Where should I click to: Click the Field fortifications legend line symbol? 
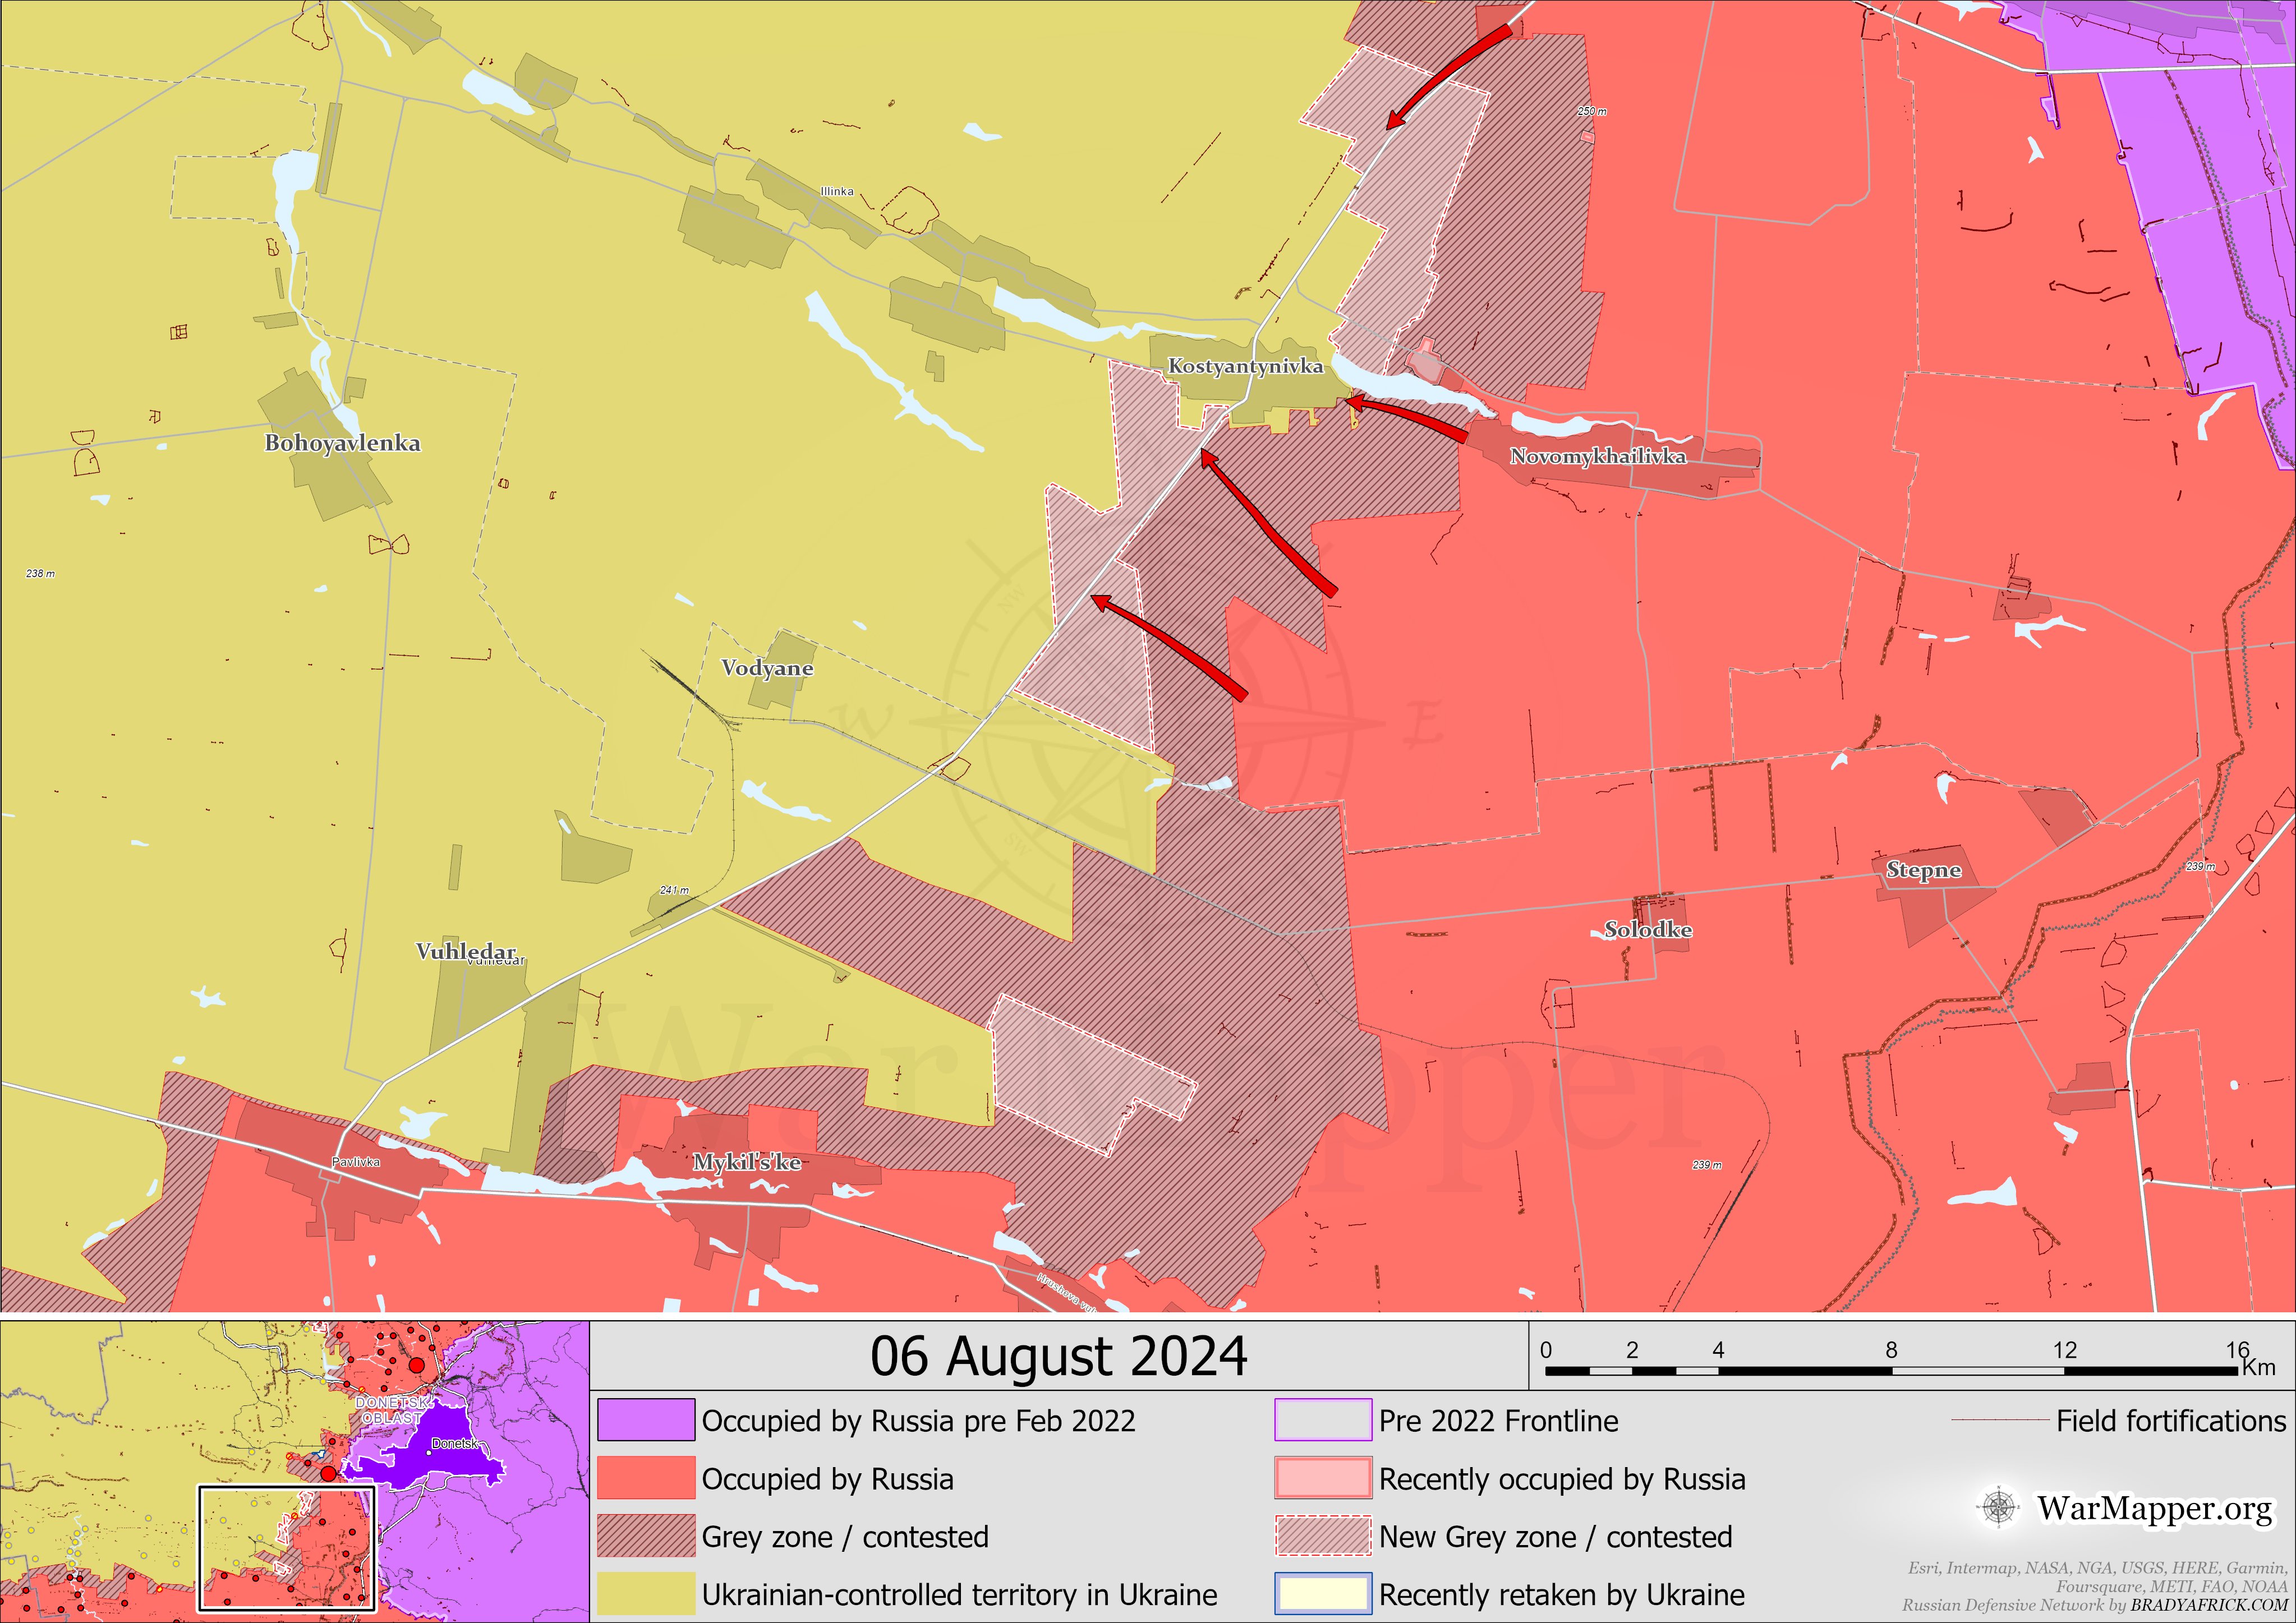click(2000, 1421)
